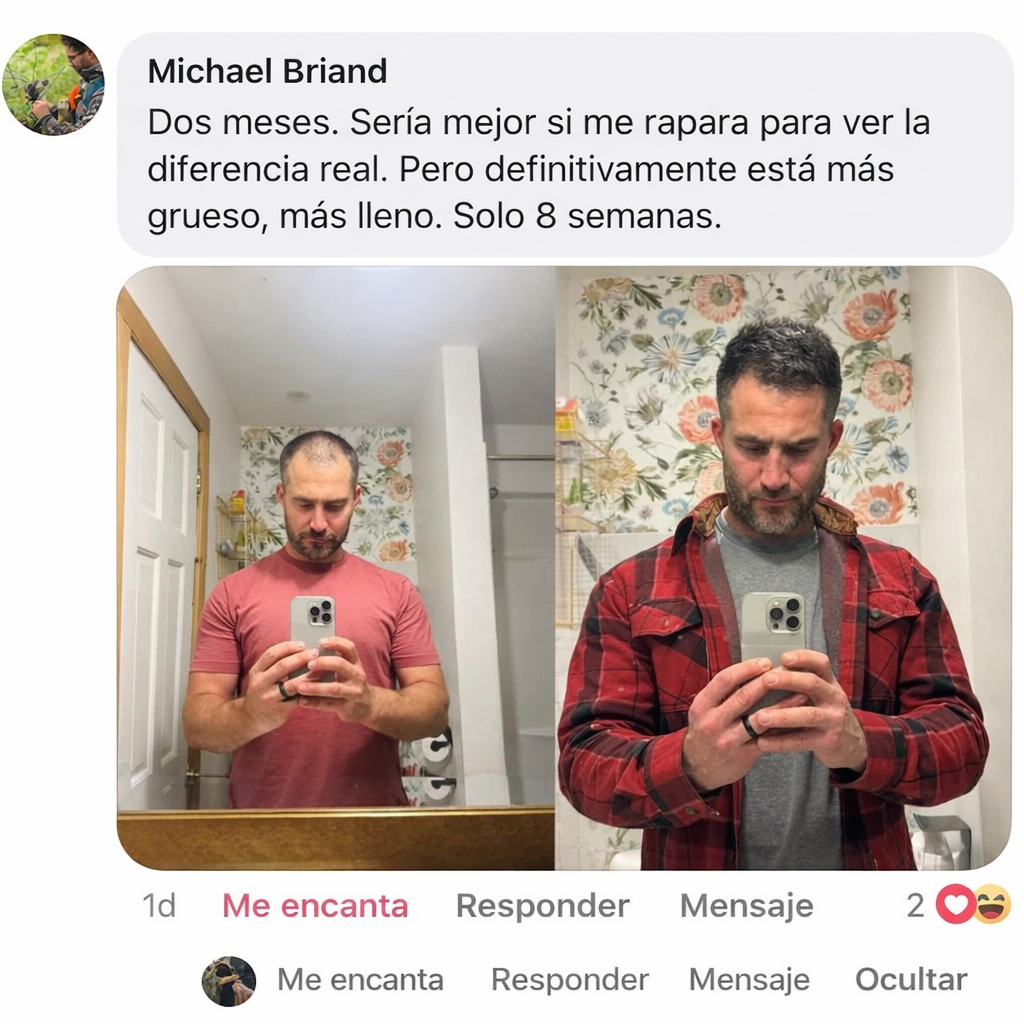The height and width of the screenshot is (1024, 1024).
Task: Tap the comment line ending '8 semanas'
Action: point(434,216)
